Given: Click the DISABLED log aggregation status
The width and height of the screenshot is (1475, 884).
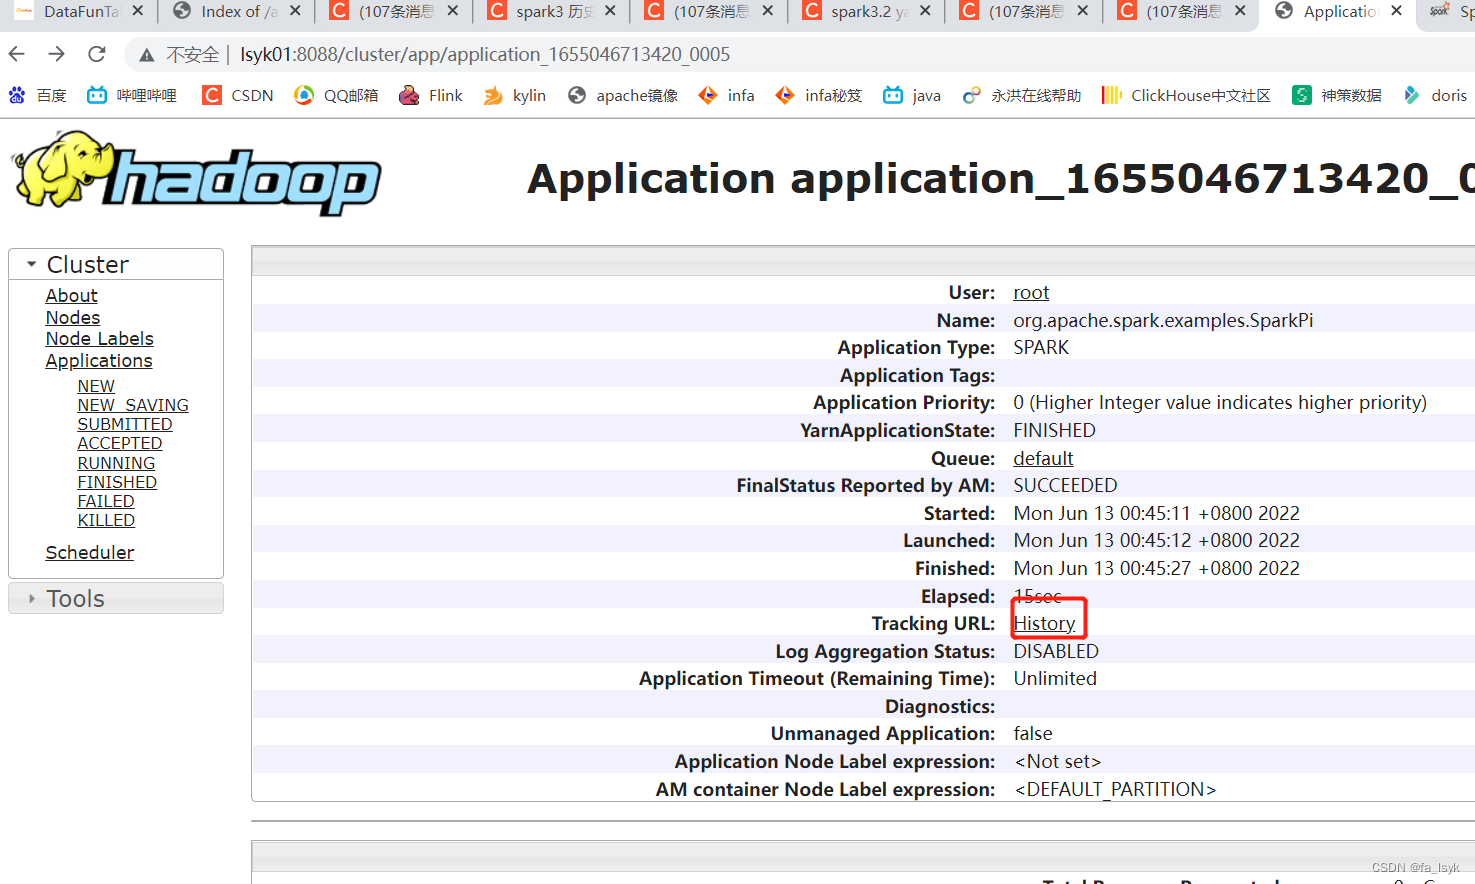Looking at the screenshot, I should [1056, 651].
